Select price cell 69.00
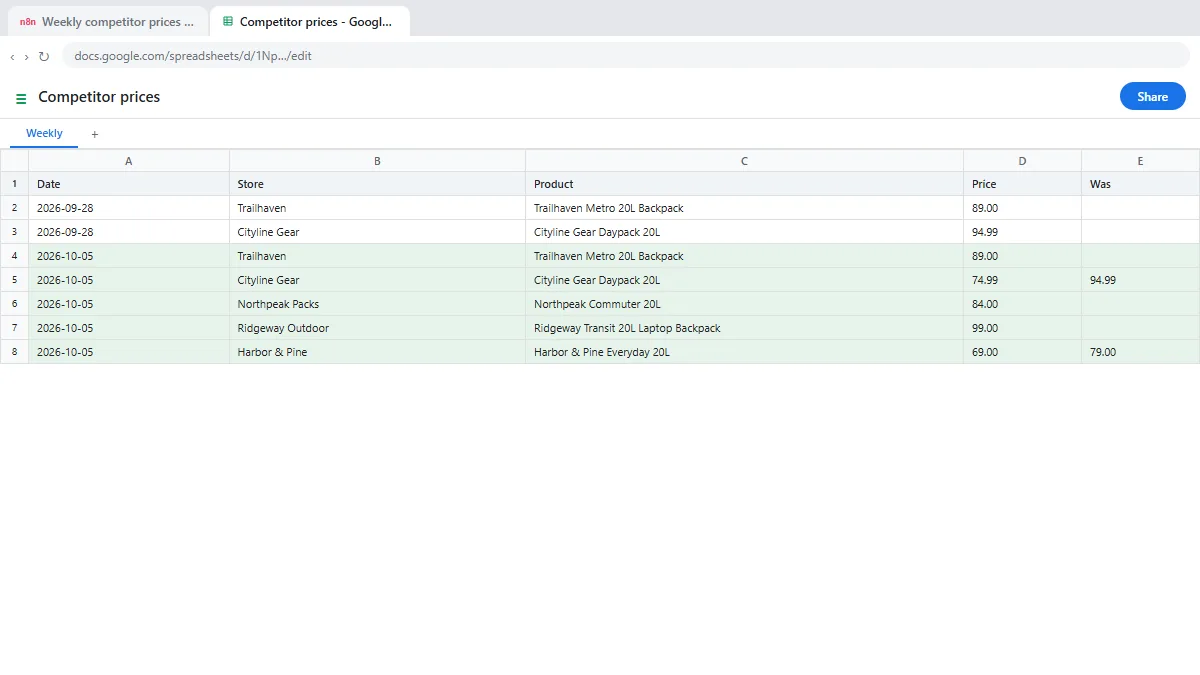 coord(1022,352)
